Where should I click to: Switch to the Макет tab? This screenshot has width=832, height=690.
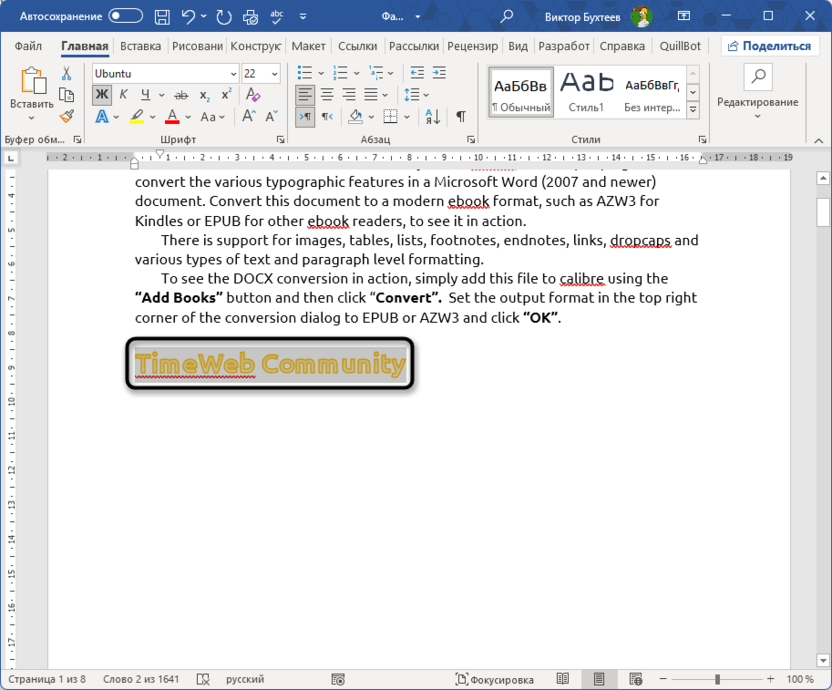[x=308, y=46]
